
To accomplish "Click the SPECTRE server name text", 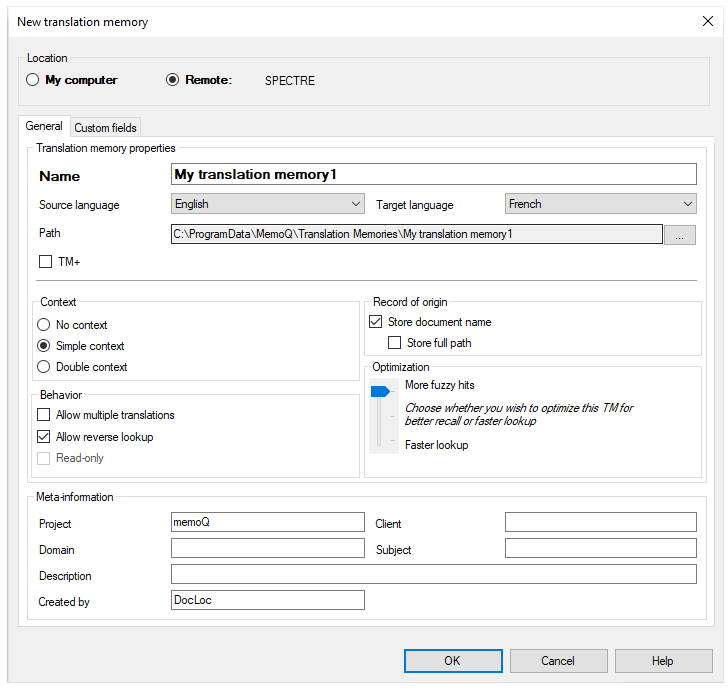I will tap(290, 81).
